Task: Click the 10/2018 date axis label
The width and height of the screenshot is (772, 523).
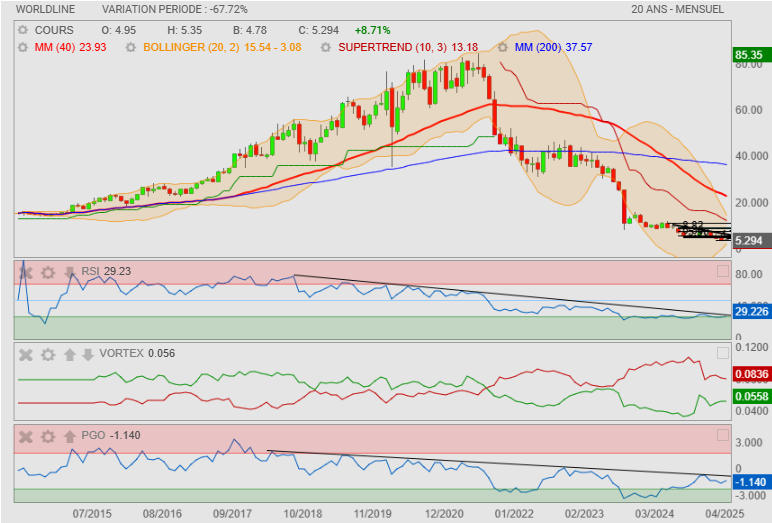Action: (302, 514)
